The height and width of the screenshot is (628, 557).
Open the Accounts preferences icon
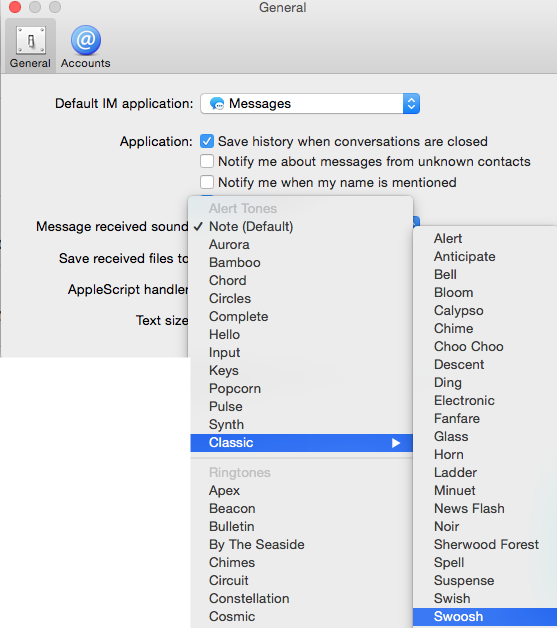85,46
